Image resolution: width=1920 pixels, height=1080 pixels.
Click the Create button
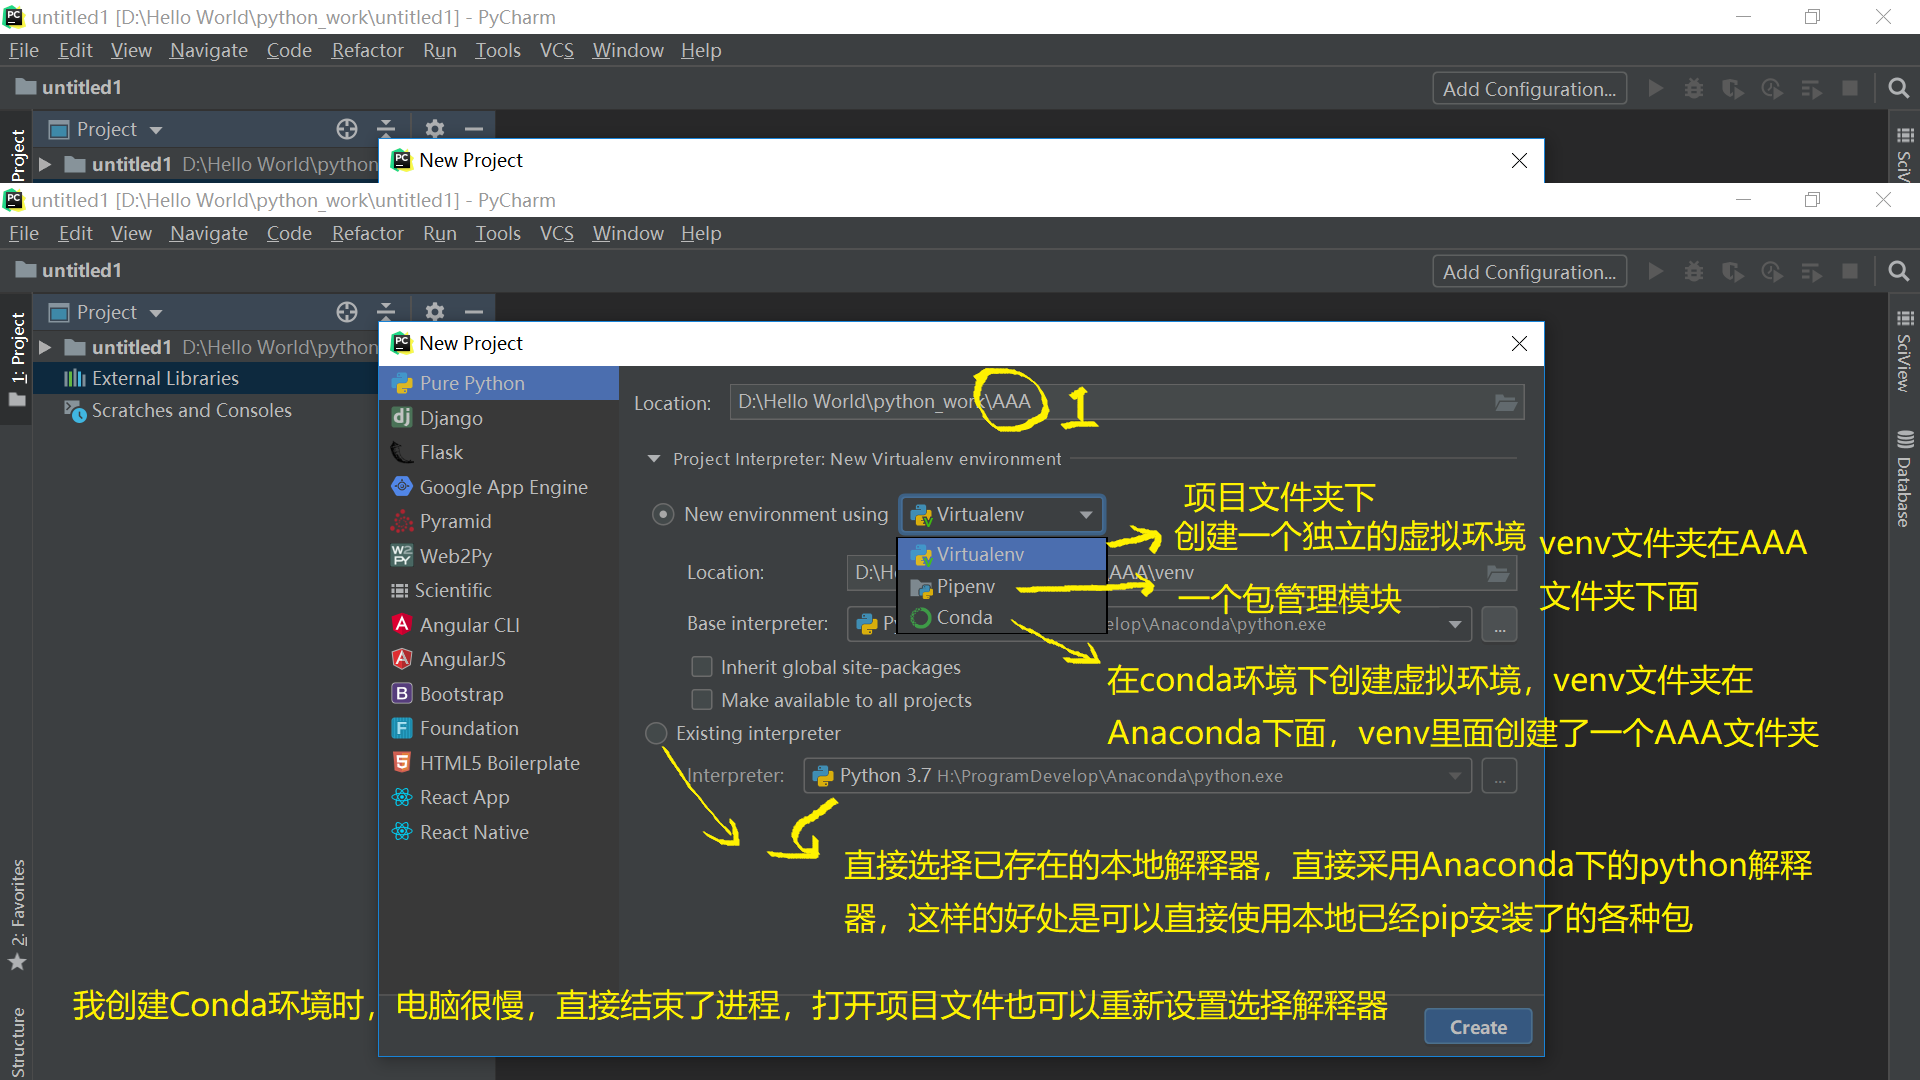tap(1477, 1027)
